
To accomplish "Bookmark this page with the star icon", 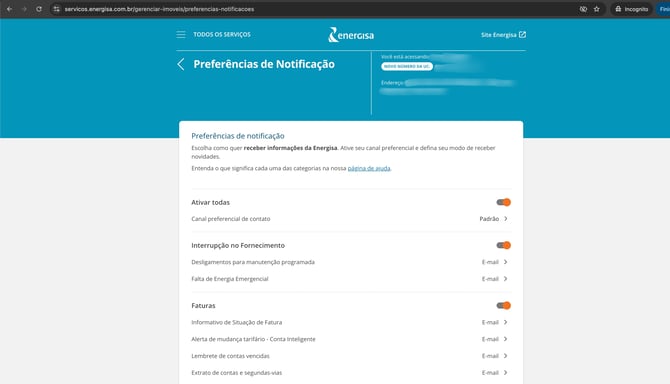I will pyautogui.click(x=597, y=9).
